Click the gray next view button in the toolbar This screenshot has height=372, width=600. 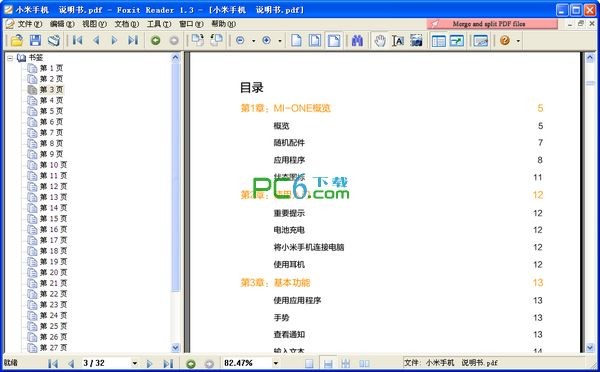174,40
